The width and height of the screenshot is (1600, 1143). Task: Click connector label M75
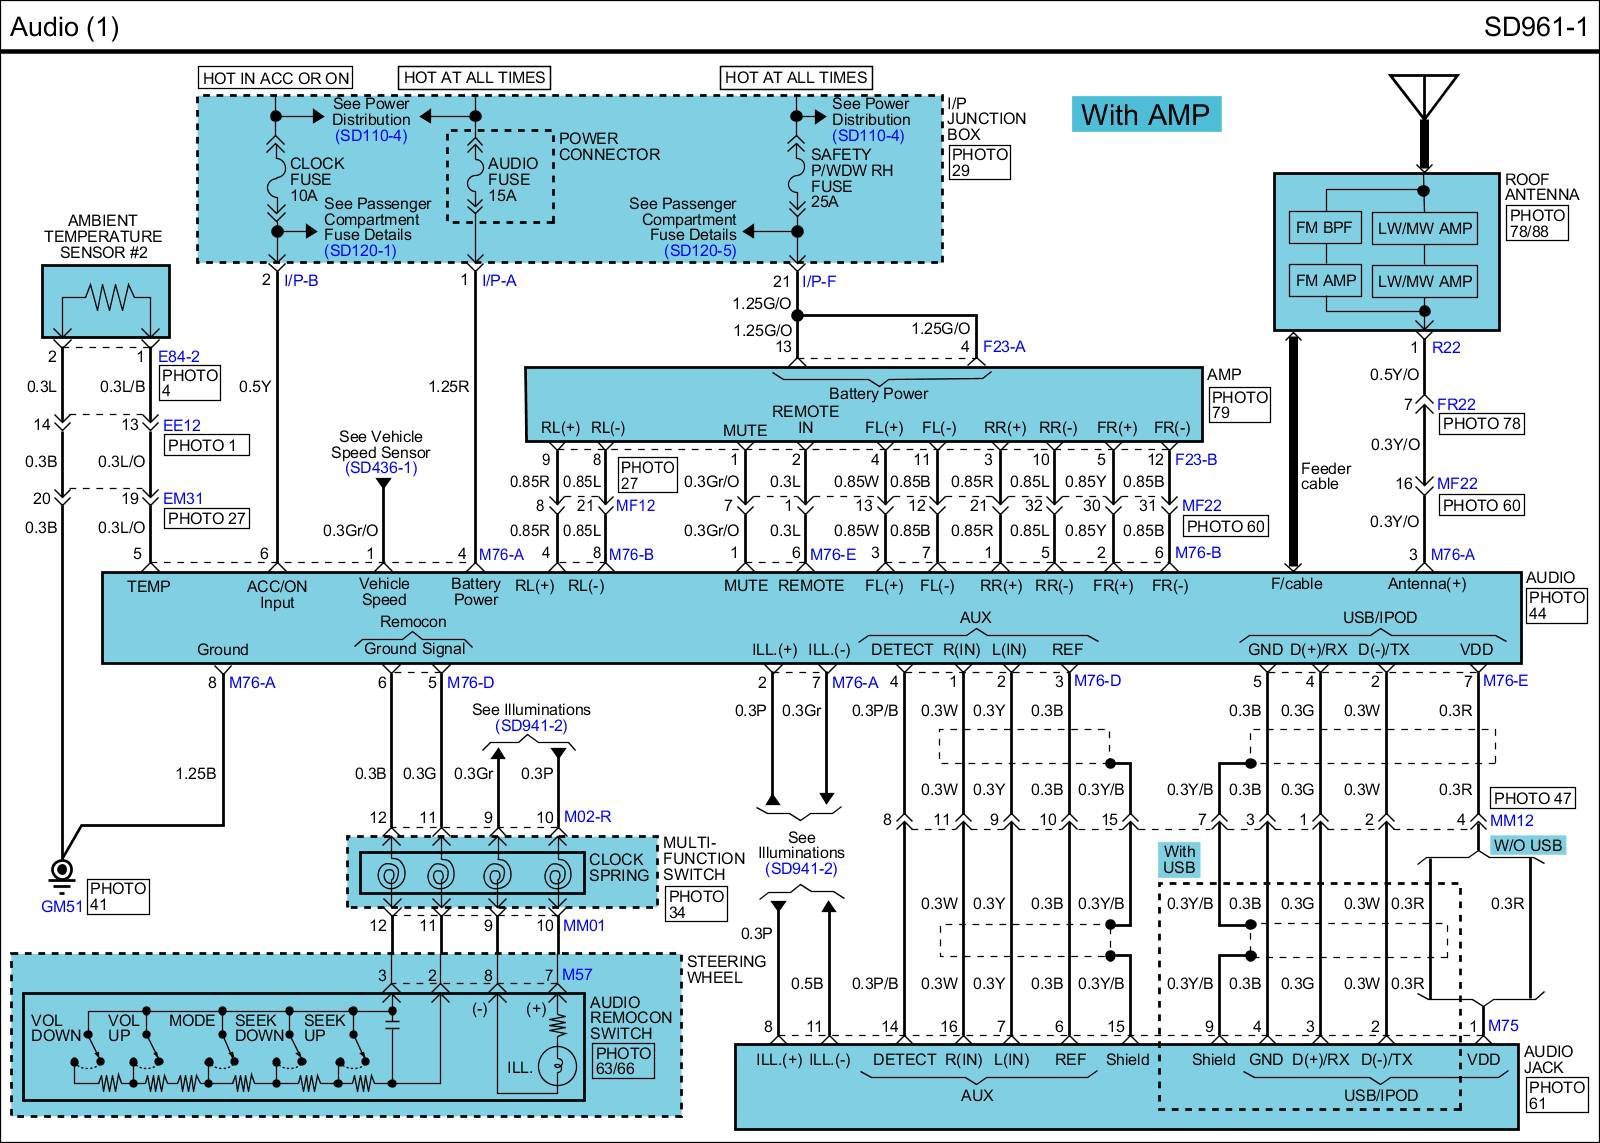pos(1503,1025)
